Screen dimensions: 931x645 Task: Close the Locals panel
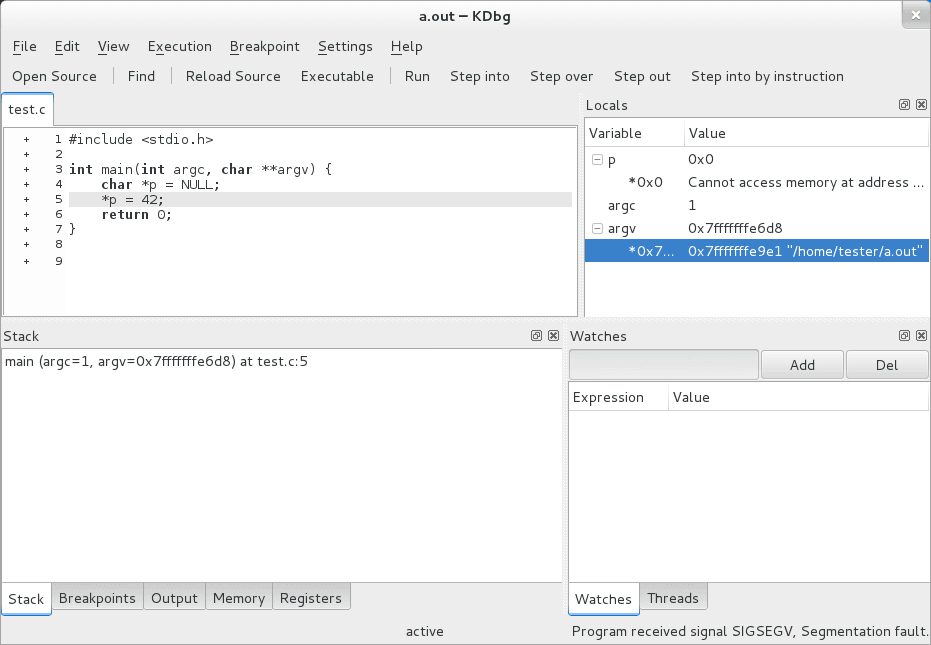coord(921,105)
